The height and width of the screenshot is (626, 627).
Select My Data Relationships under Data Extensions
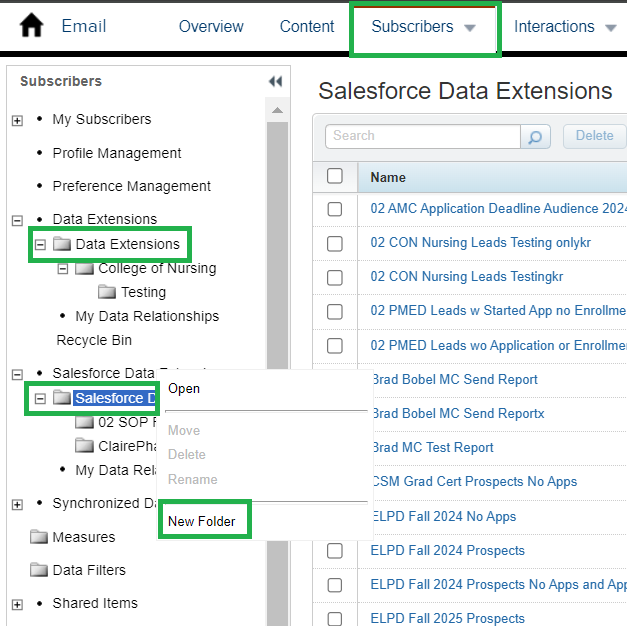[x=147, y=316]
